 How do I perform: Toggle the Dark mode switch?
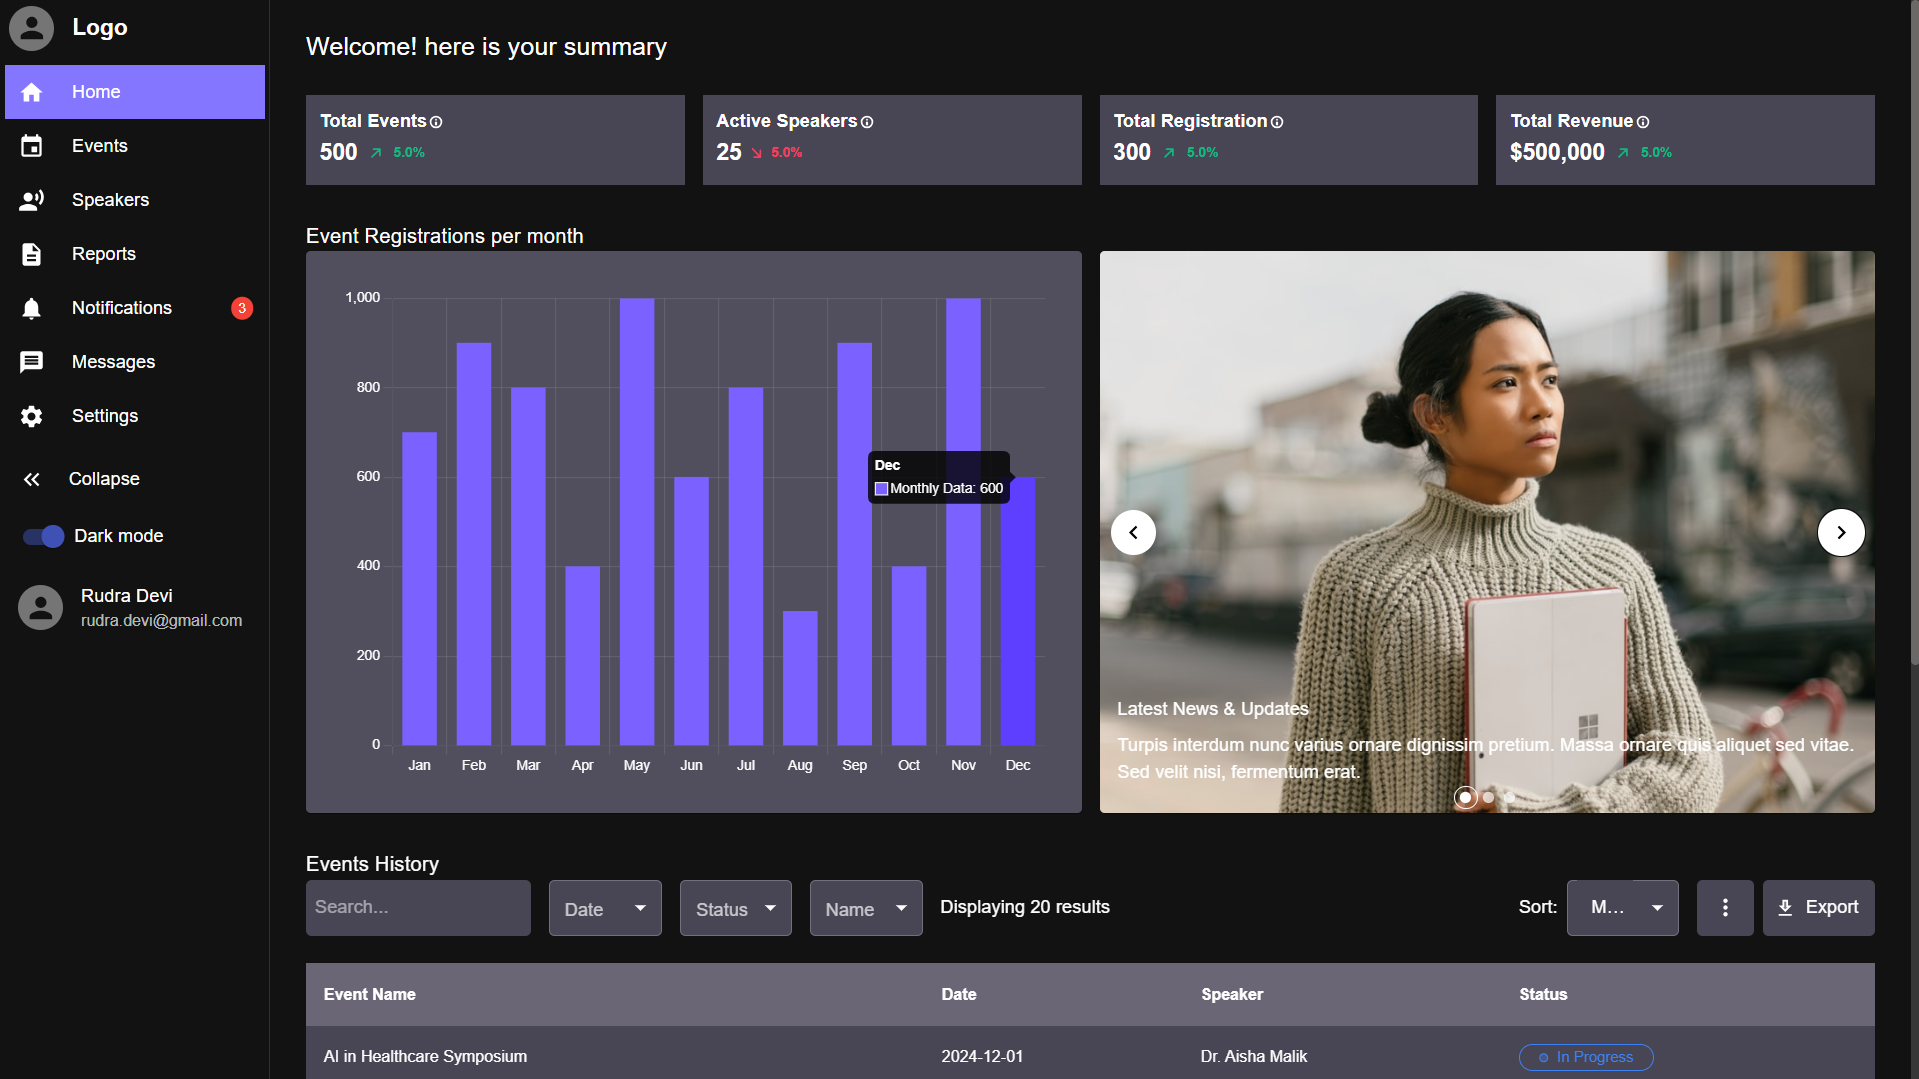tap(44, 536)
